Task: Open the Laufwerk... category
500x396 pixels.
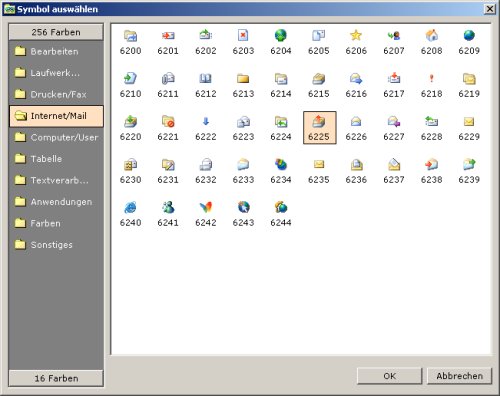Action: (x=56, y=73)
